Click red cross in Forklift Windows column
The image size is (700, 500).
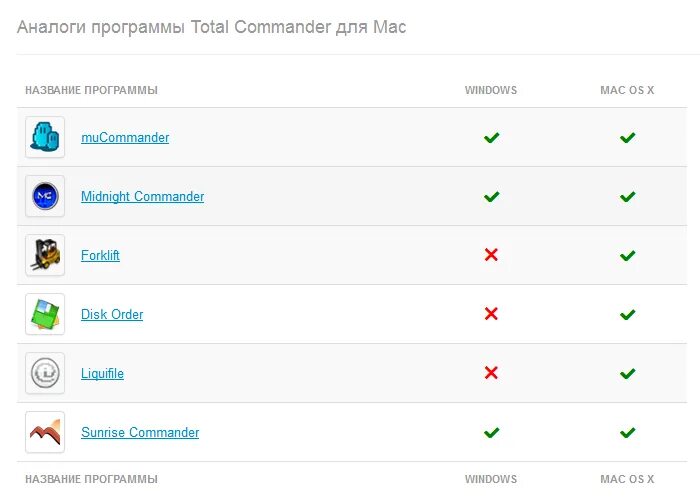[491, 255]
